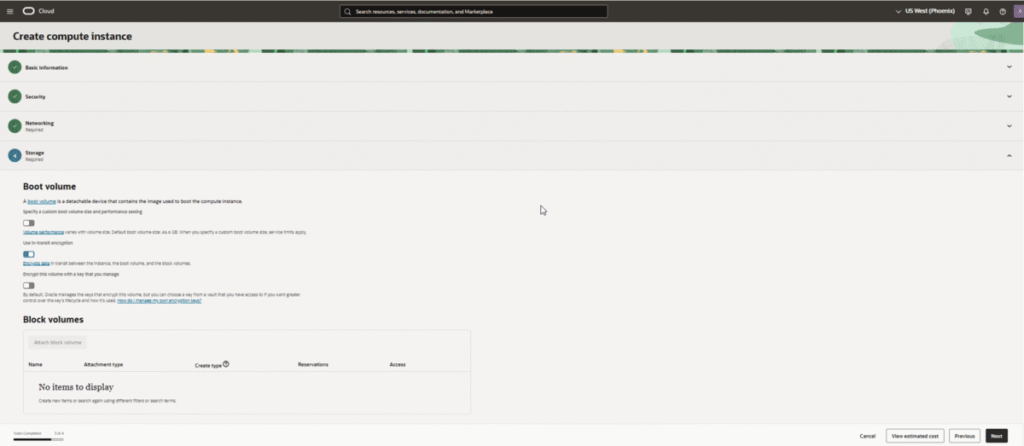Screen dimensions: 1024x446
Task: Click the search resources and services field
Action: pyautogui.click(x=473, y=12)
